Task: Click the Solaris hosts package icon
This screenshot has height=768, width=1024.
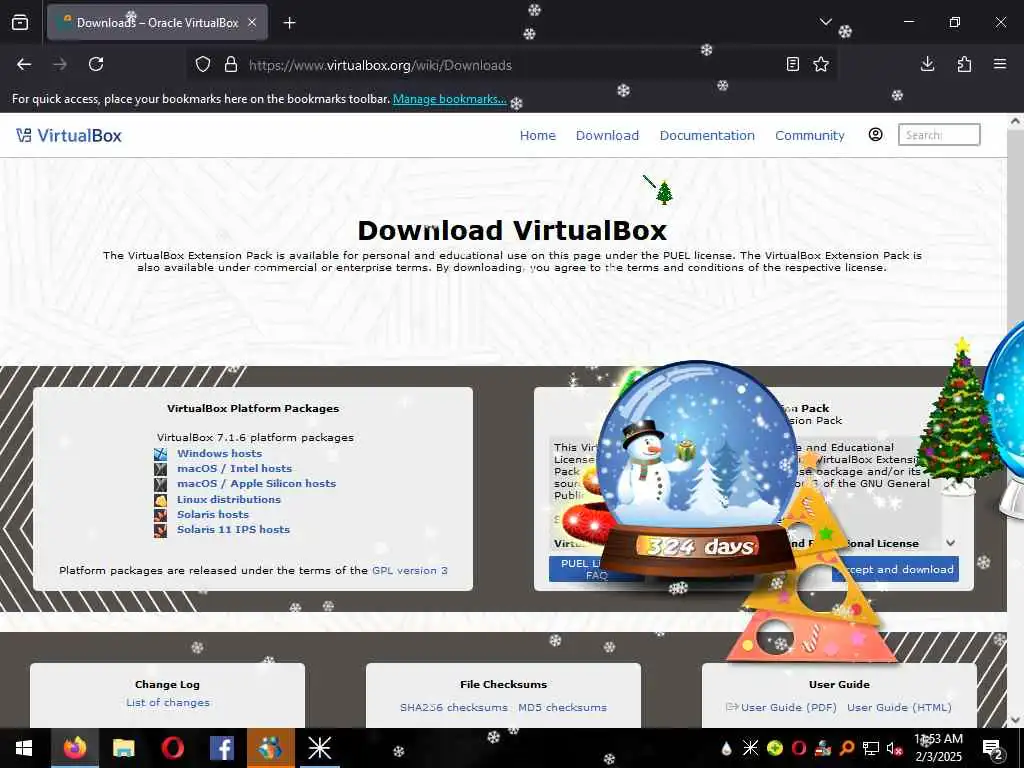Action: pyautogui.click(x=161, y=515)
